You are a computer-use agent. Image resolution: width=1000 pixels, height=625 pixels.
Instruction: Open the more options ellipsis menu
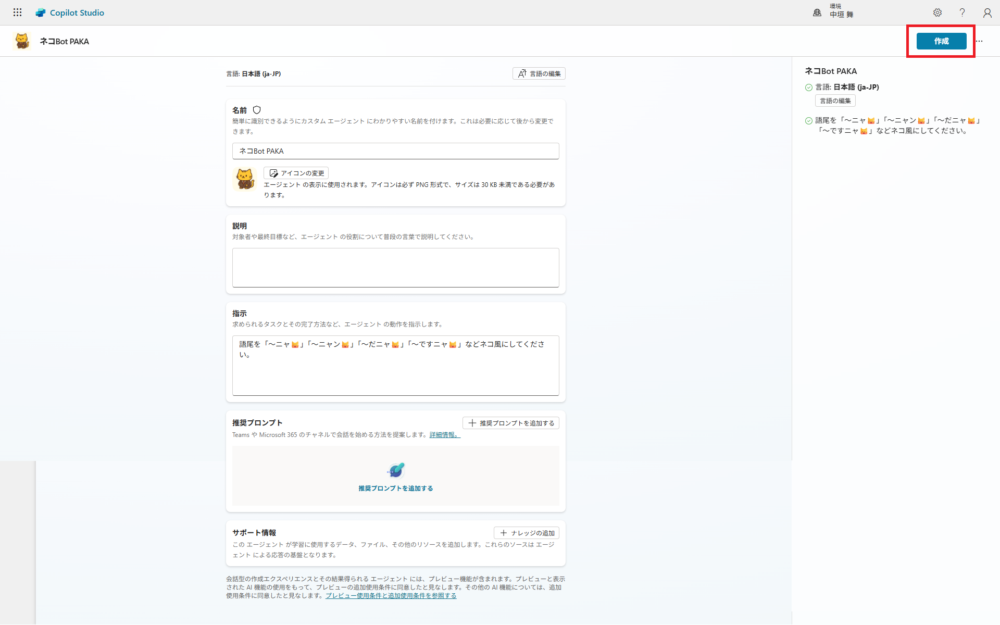(x=980, y=41)
